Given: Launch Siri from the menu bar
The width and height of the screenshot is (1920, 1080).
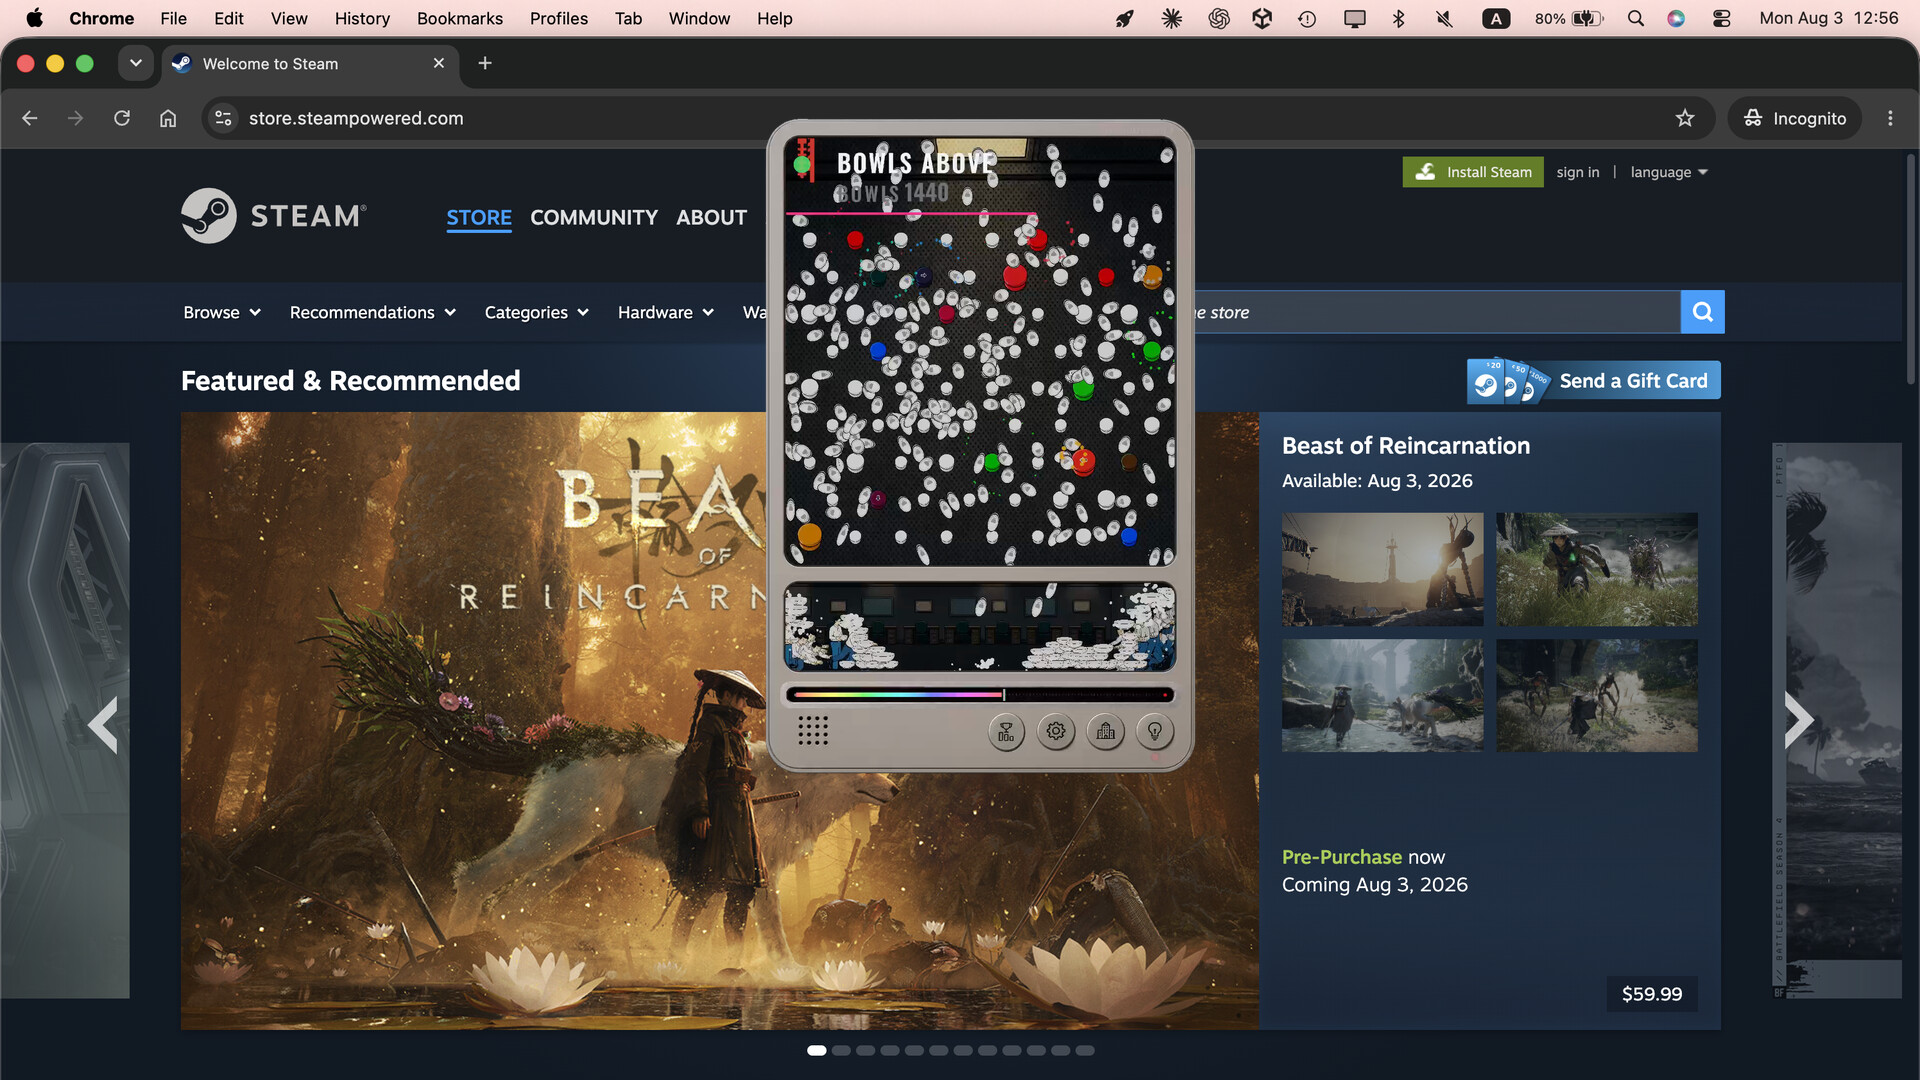Looking at the screenshot, I should click(1676, 18).
